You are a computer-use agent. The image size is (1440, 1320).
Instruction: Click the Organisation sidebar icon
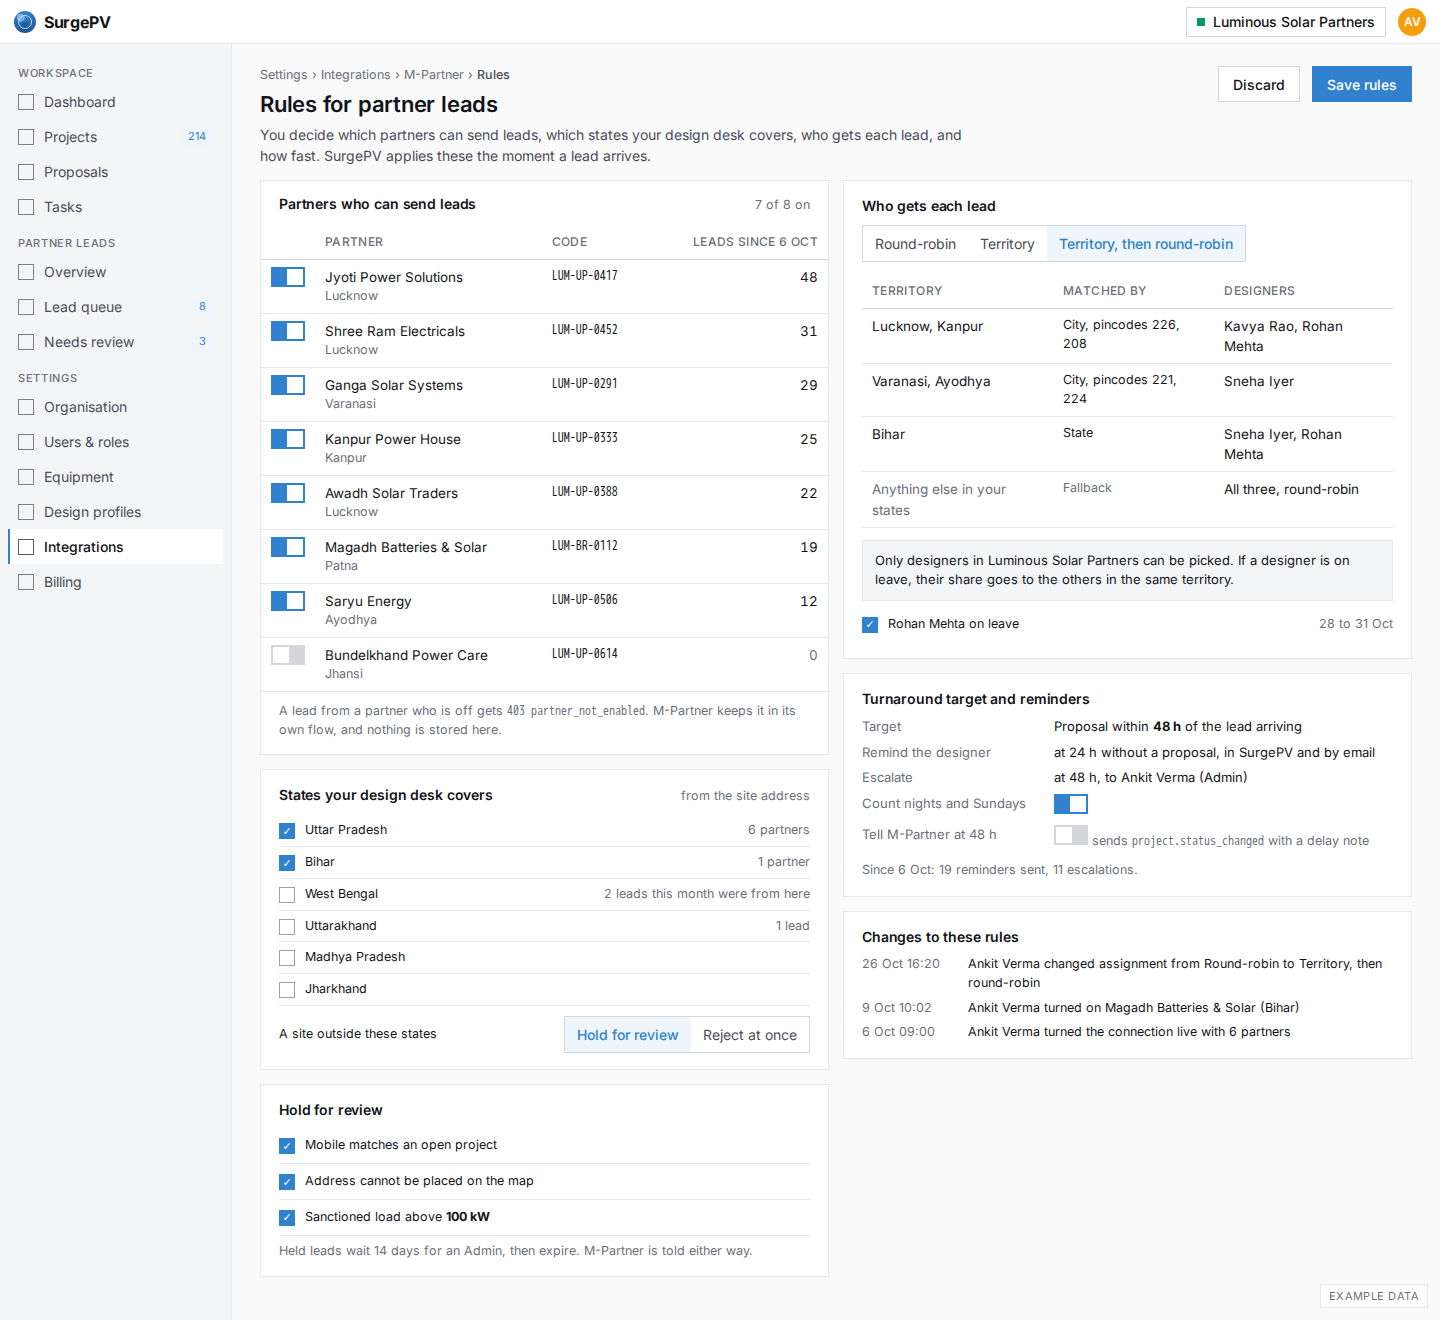26,407
